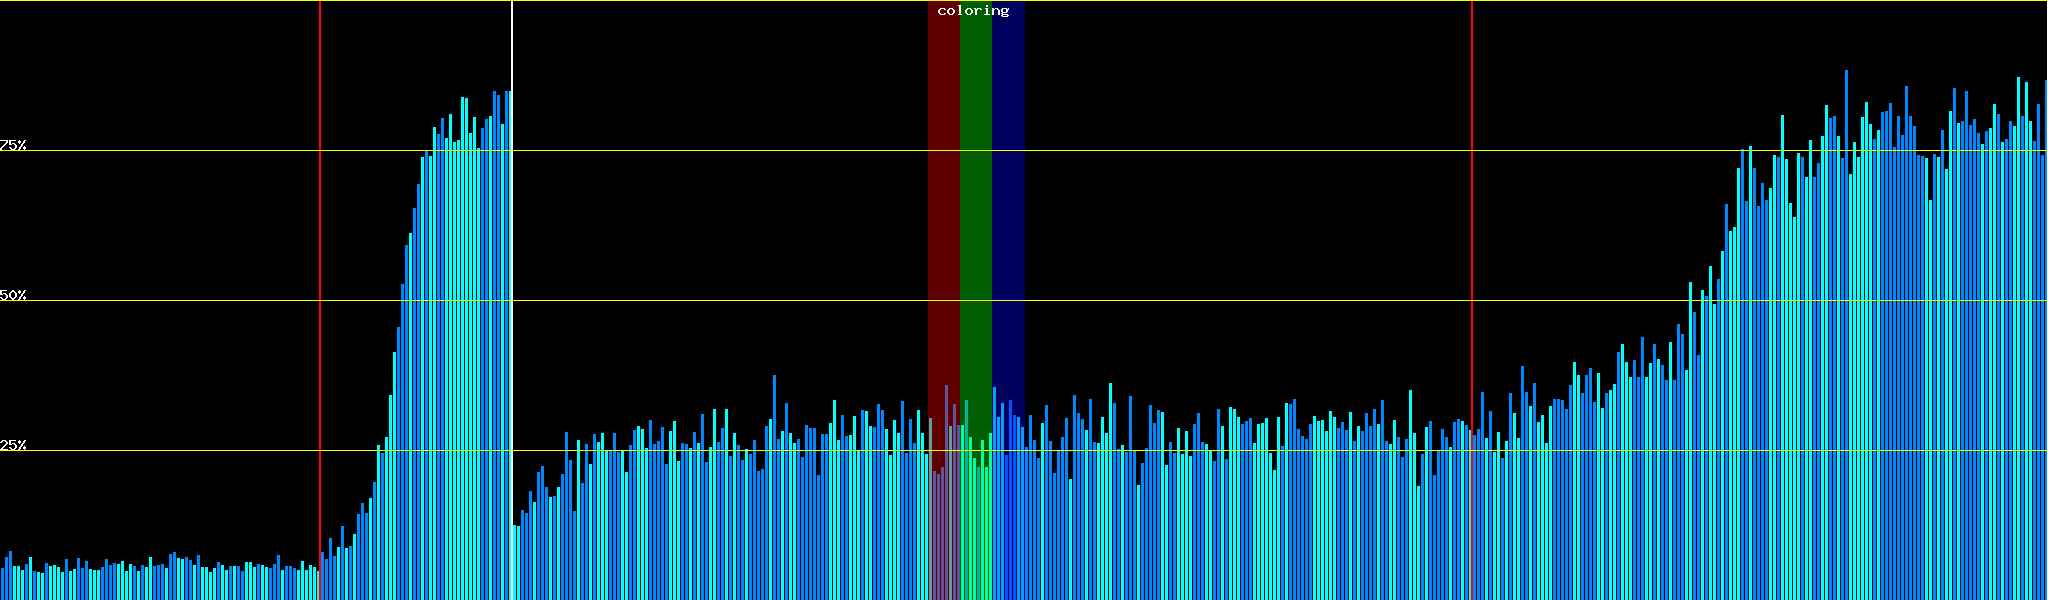Select the red coloring band
This screenshot has width=2048, height=600.
(x=943, y=200)
